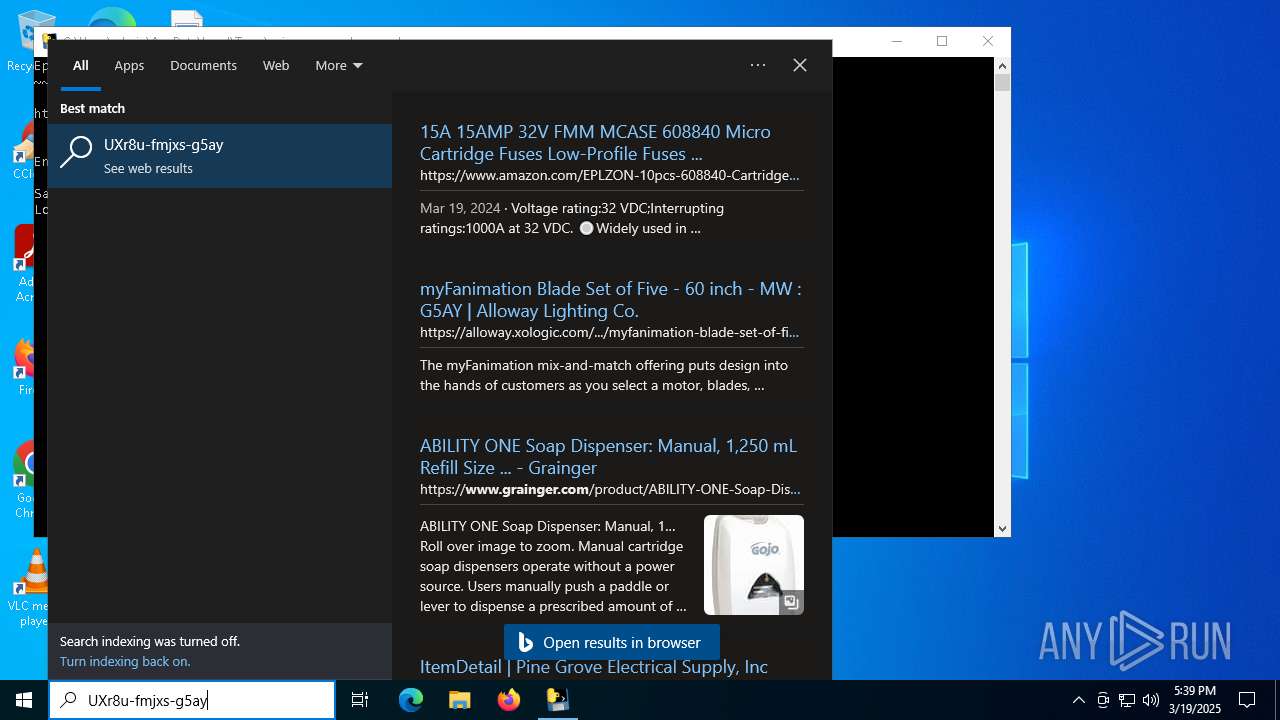The height and width of the screenshot is (720, 1280).
Task: Click the 'Best match' heading text
Action: (92, 108)
